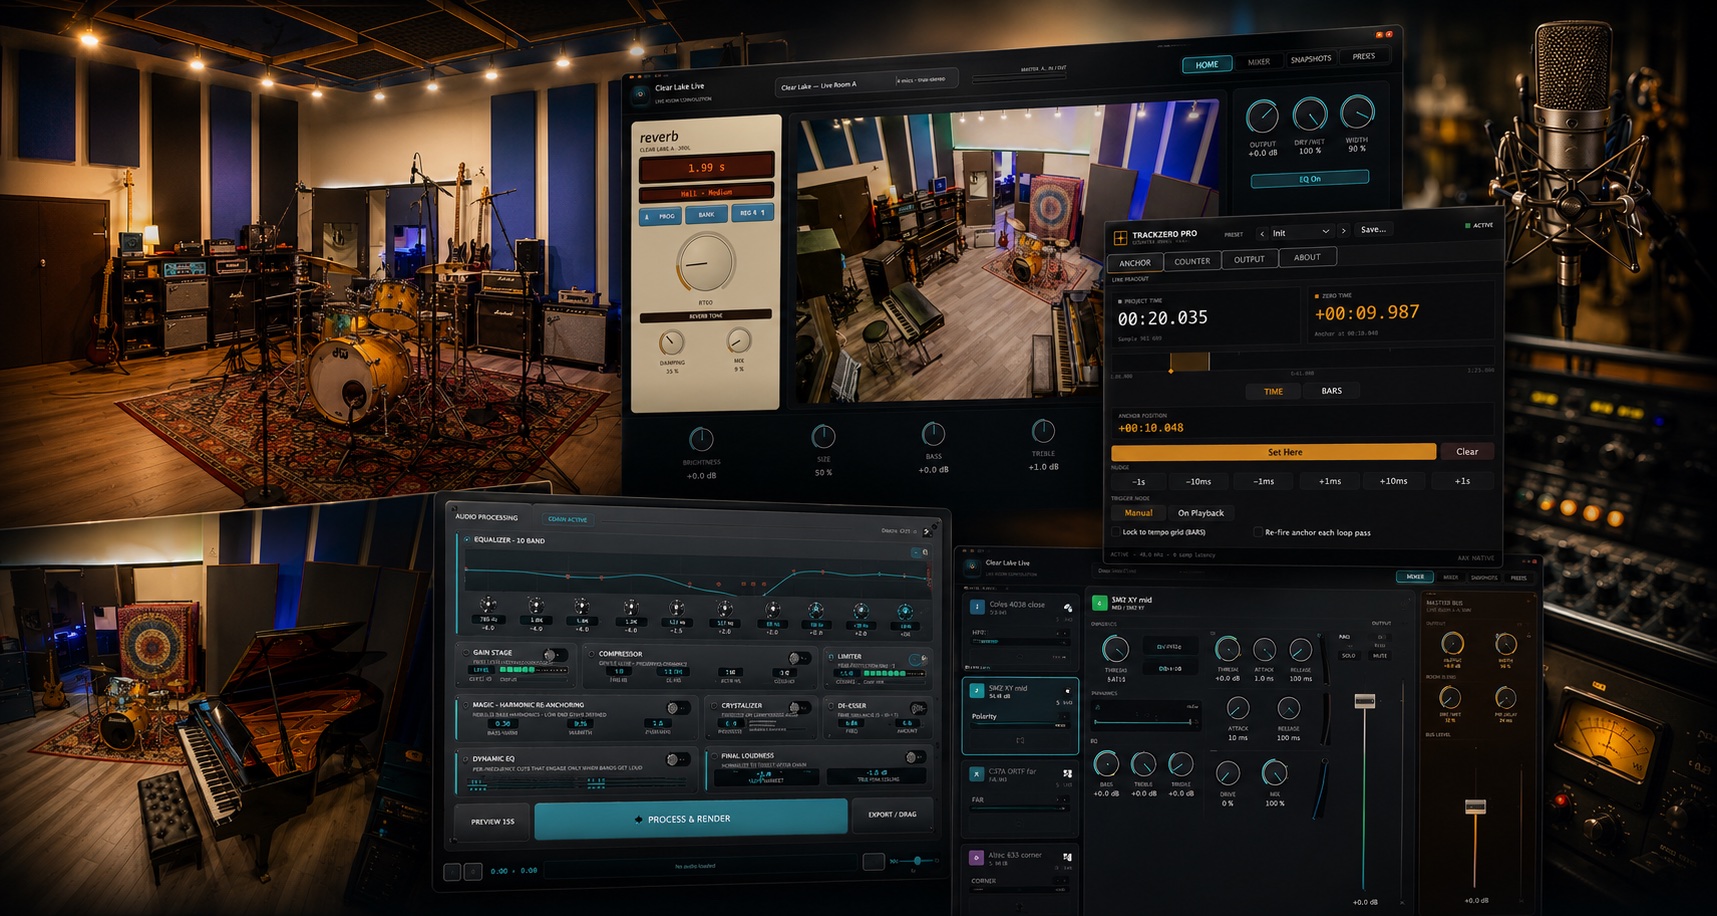Toggle the Compressor switch
The width and height of the screenshot is (1717, 916).
click(798, 658)
